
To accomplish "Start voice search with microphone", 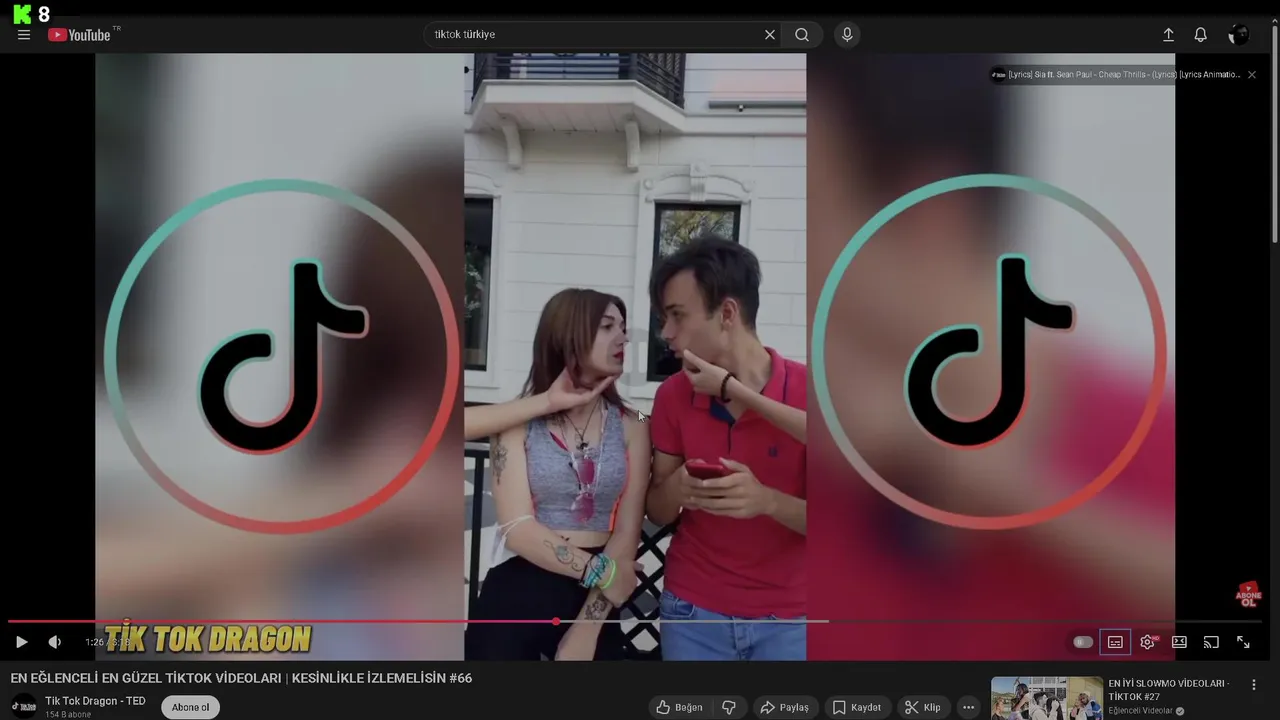I will coord(847,35).
